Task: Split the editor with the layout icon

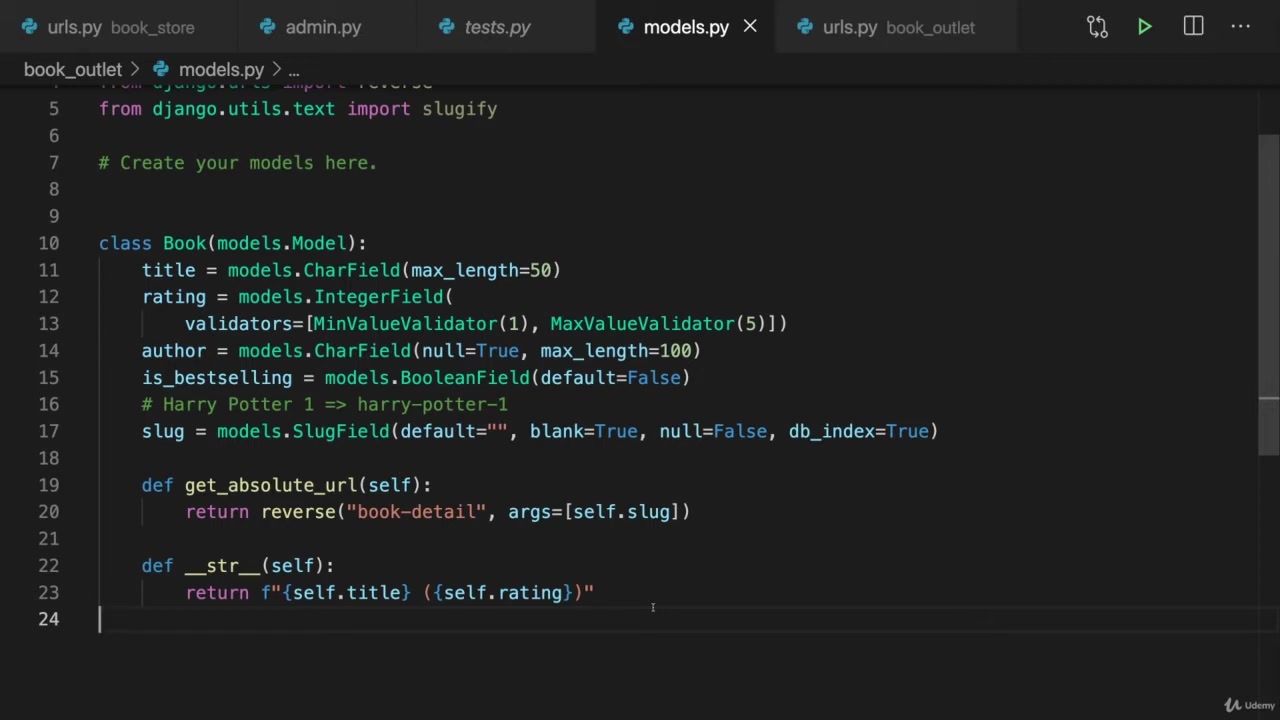Action: pos(1193,27)
